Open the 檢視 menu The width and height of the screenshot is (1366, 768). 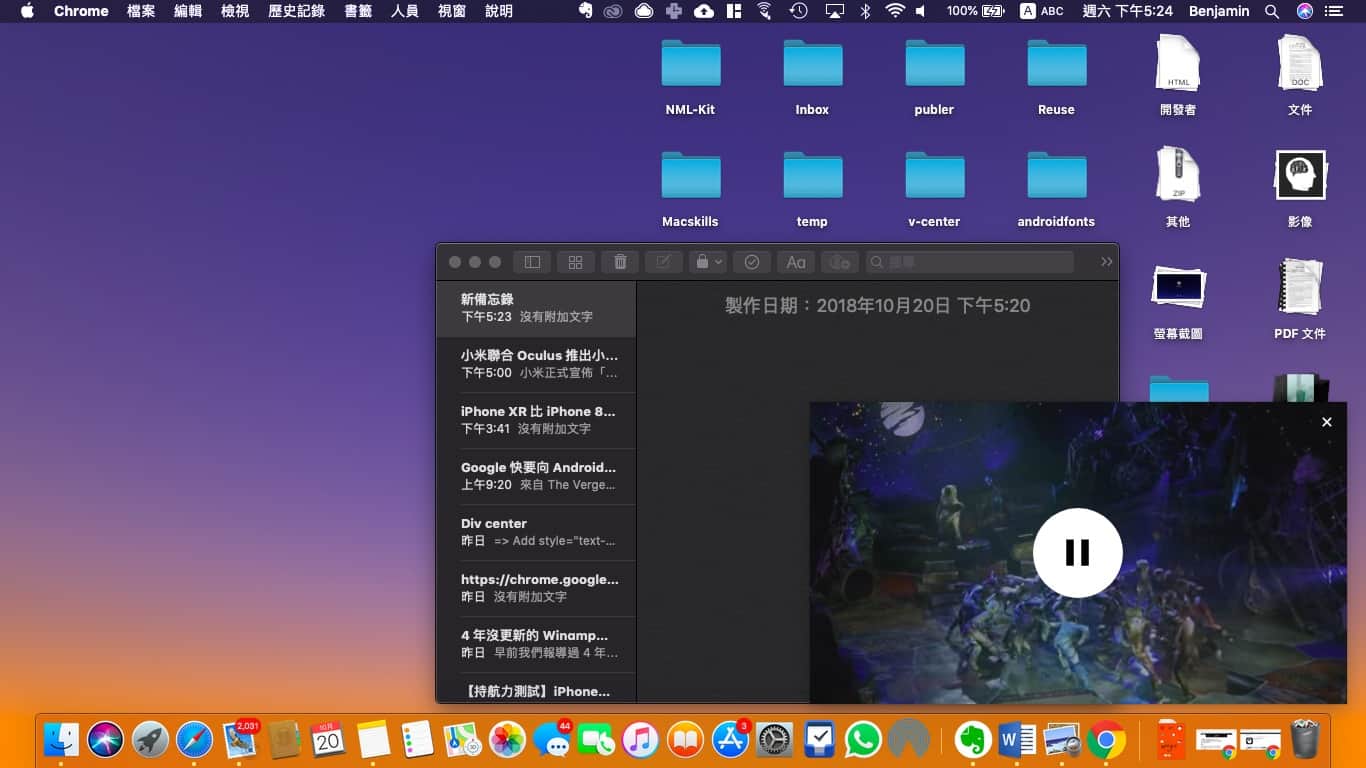tap(235, 11)
